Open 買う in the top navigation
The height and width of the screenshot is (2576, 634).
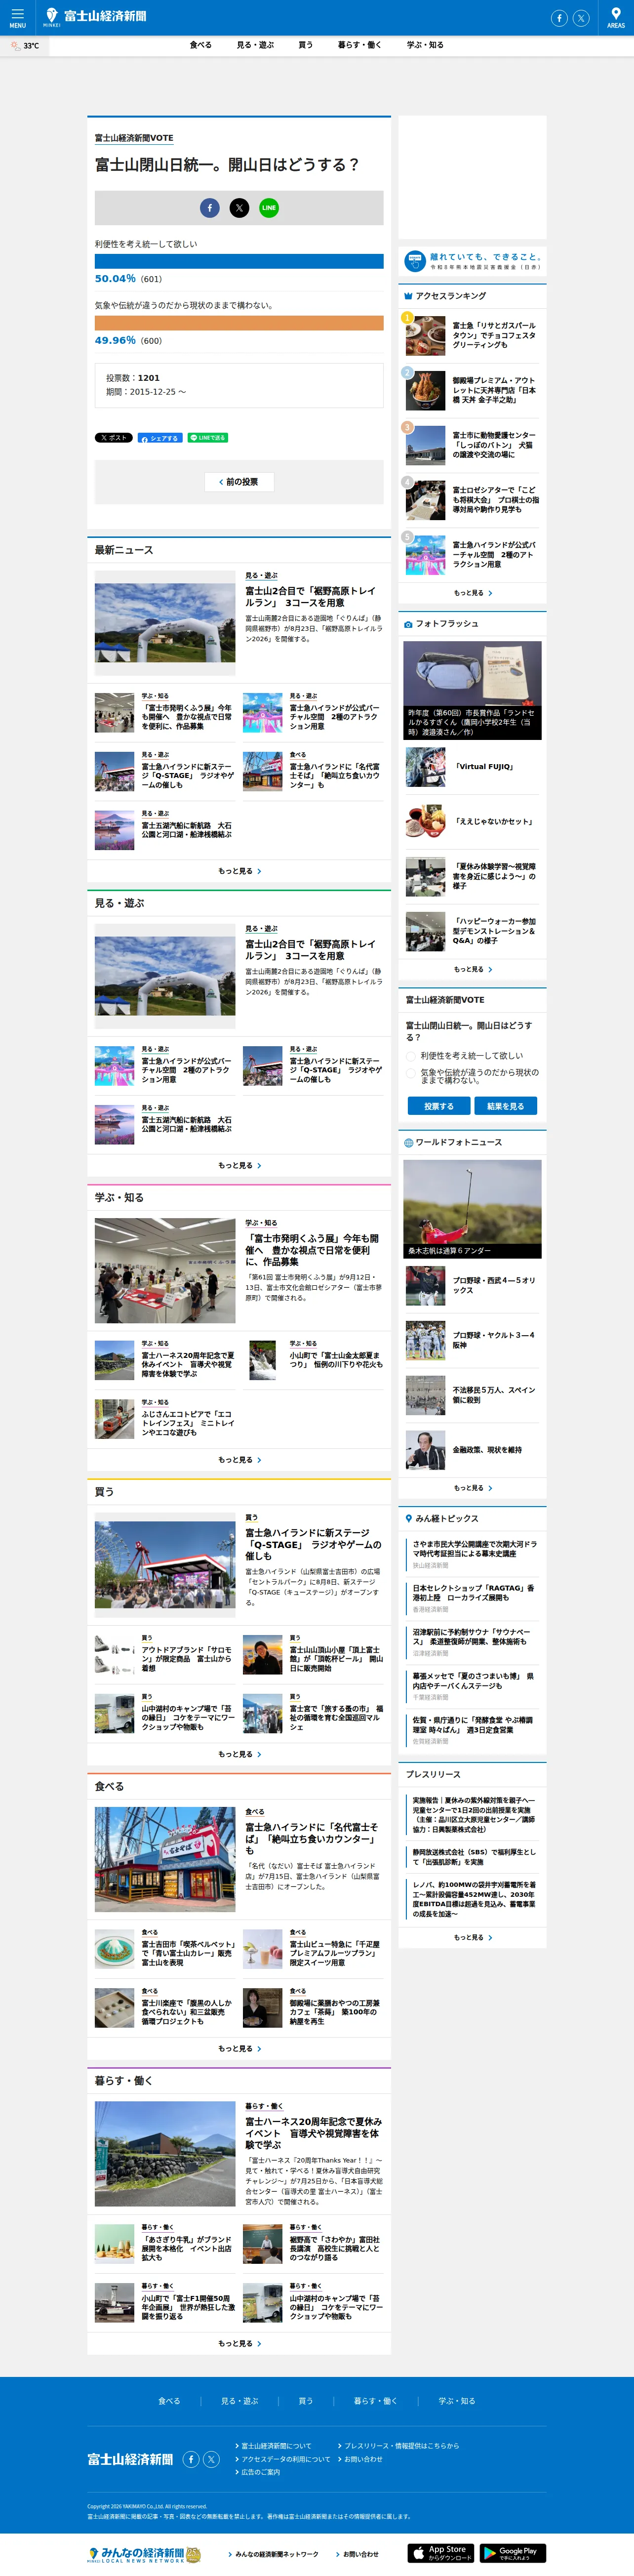click(305, 45)
